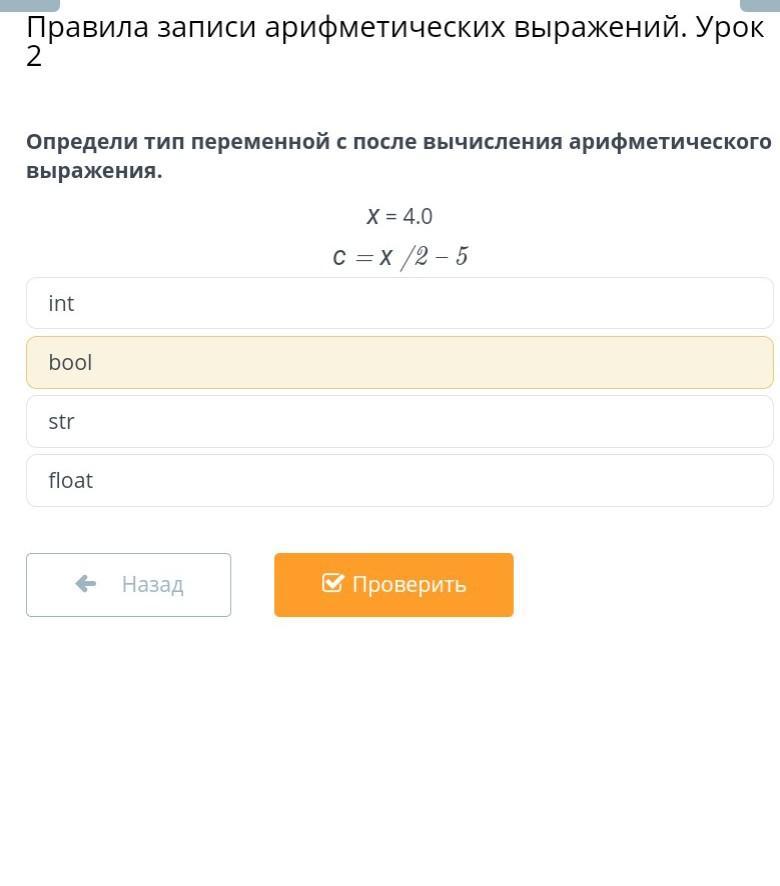Select the int answer option

coord(400,303)
